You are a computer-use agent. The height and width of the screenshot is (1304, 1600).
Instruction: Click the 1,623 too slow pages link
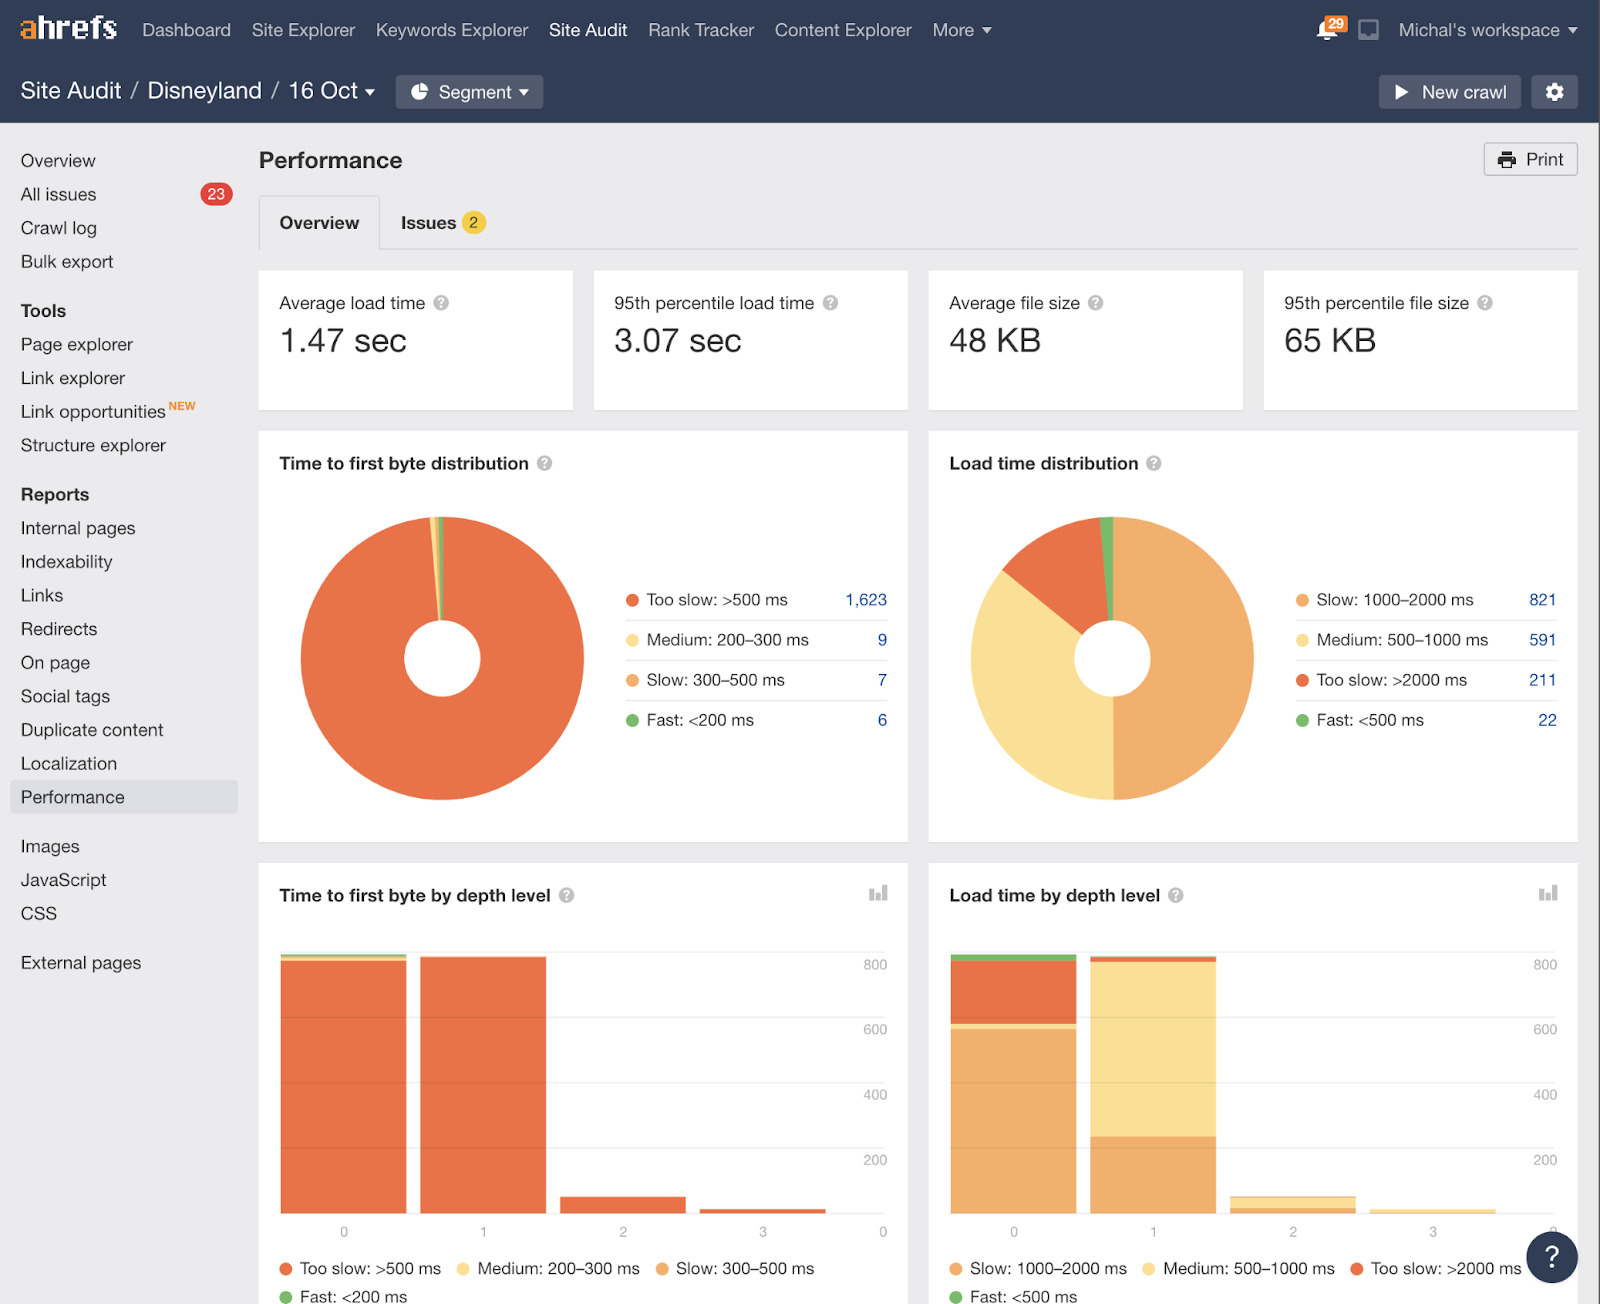coord(867,600)
